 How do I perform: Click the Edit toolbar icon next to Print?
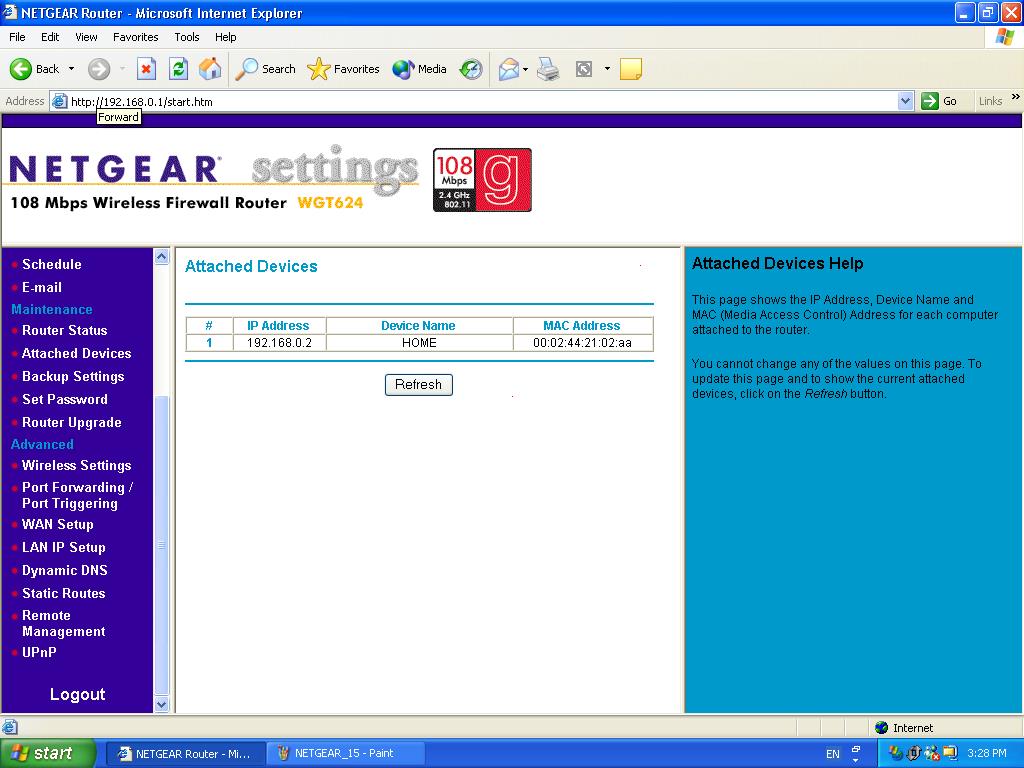tap(584, 69)
